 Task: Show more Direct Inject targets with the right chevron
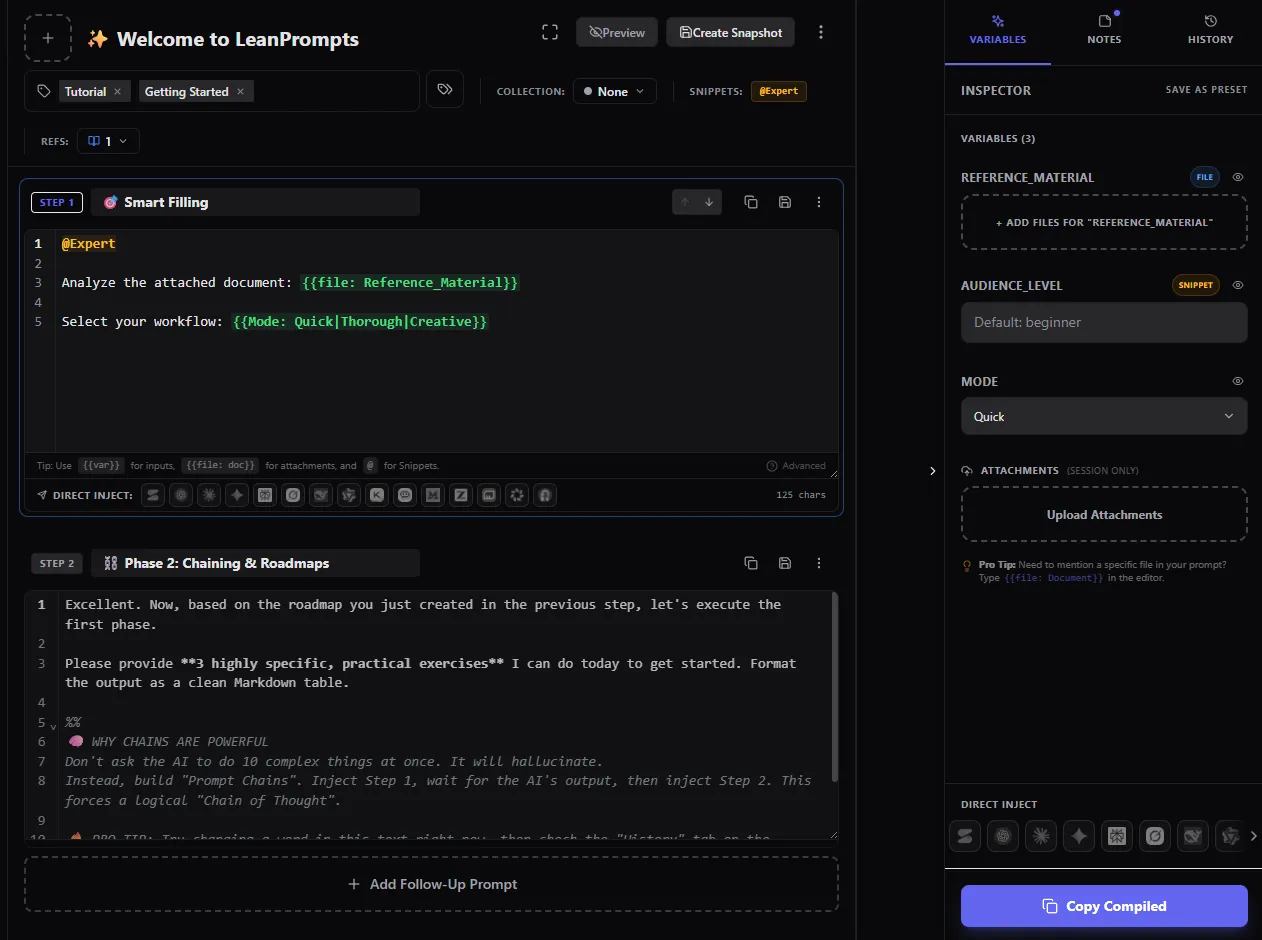coord(1254,836)
